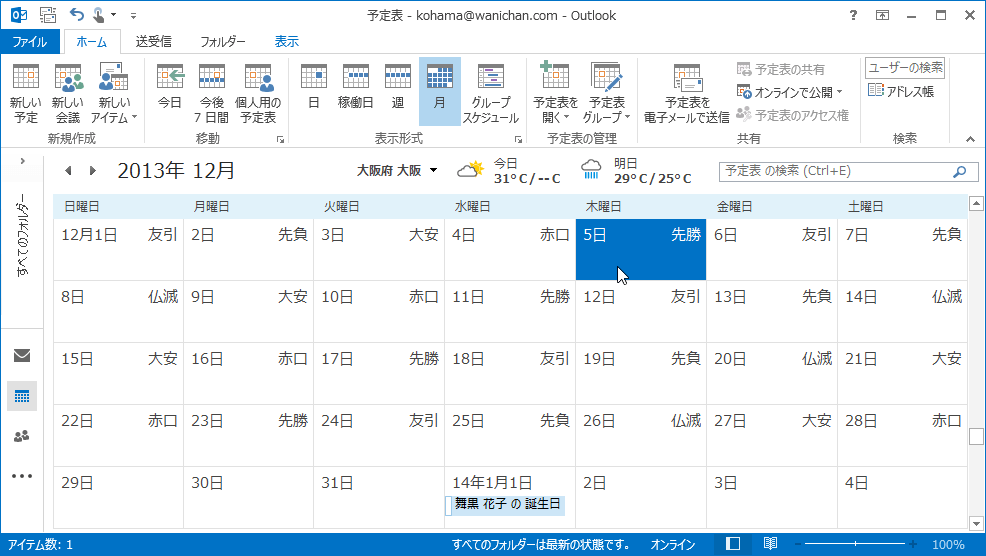
Task: Click 予定表の共有
Action: pyautogui.click(x=780, y=69)
